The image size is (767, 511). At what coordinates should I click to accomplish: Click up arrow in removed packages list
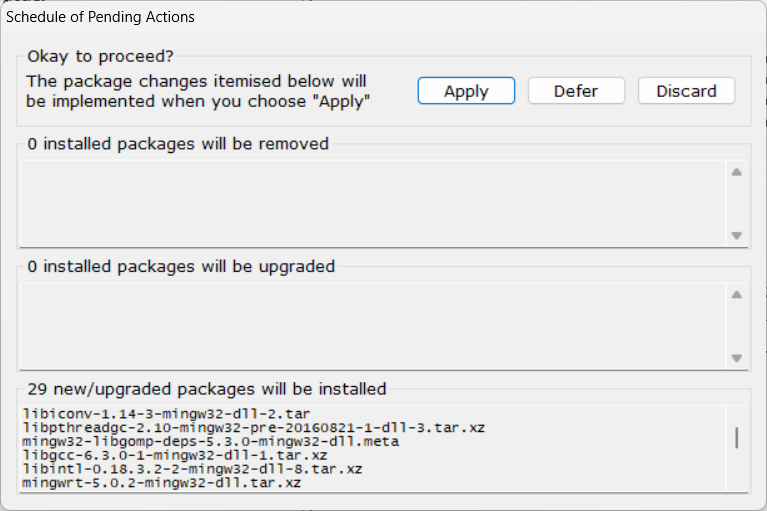pos(737,172)
